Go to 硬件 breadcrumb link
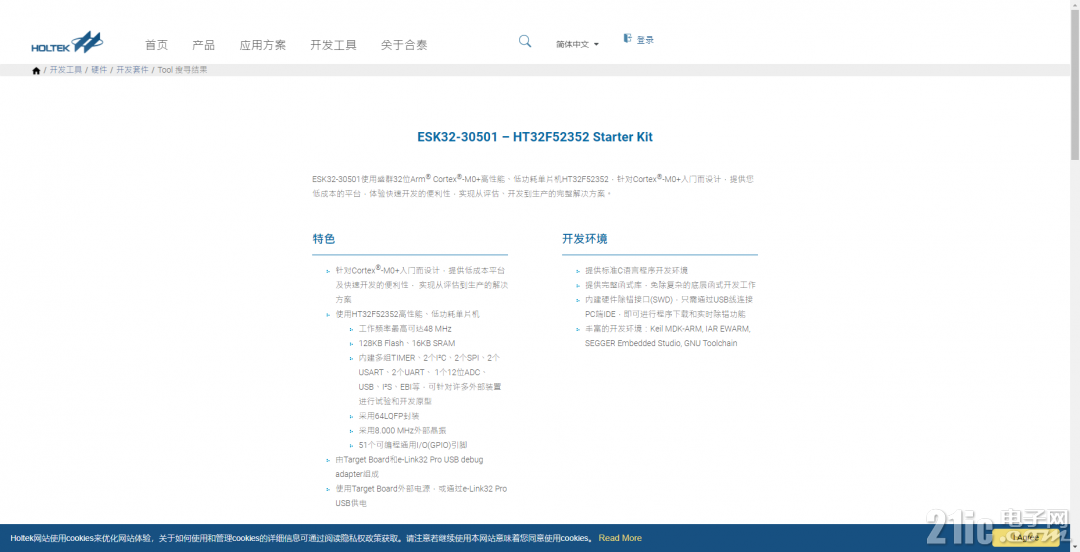This screenshot has height=552, width=1080. pos(99,70)
